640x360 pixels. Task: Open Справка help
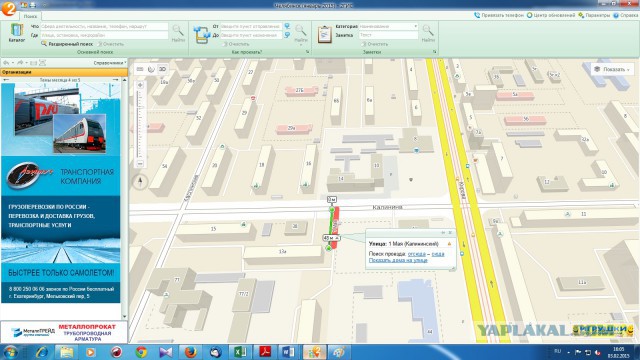coord(625,15)
